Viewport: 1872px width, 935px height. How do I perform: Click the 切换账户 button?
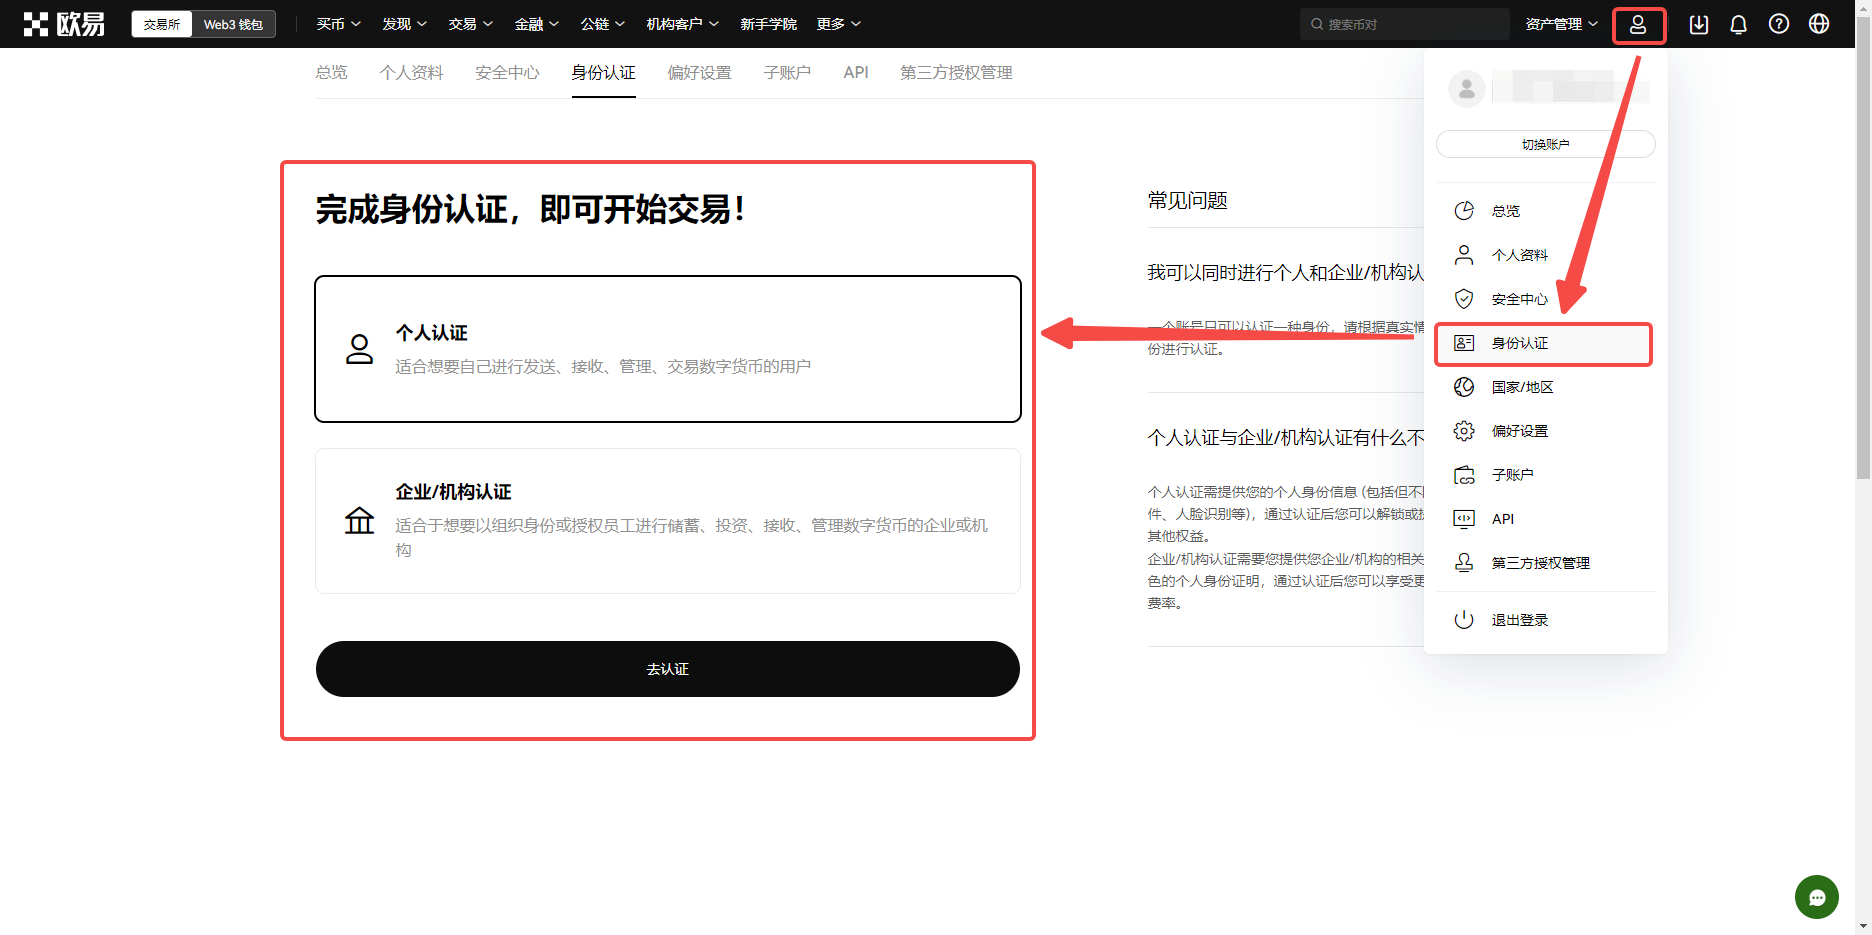click(x=1546, y=144)
